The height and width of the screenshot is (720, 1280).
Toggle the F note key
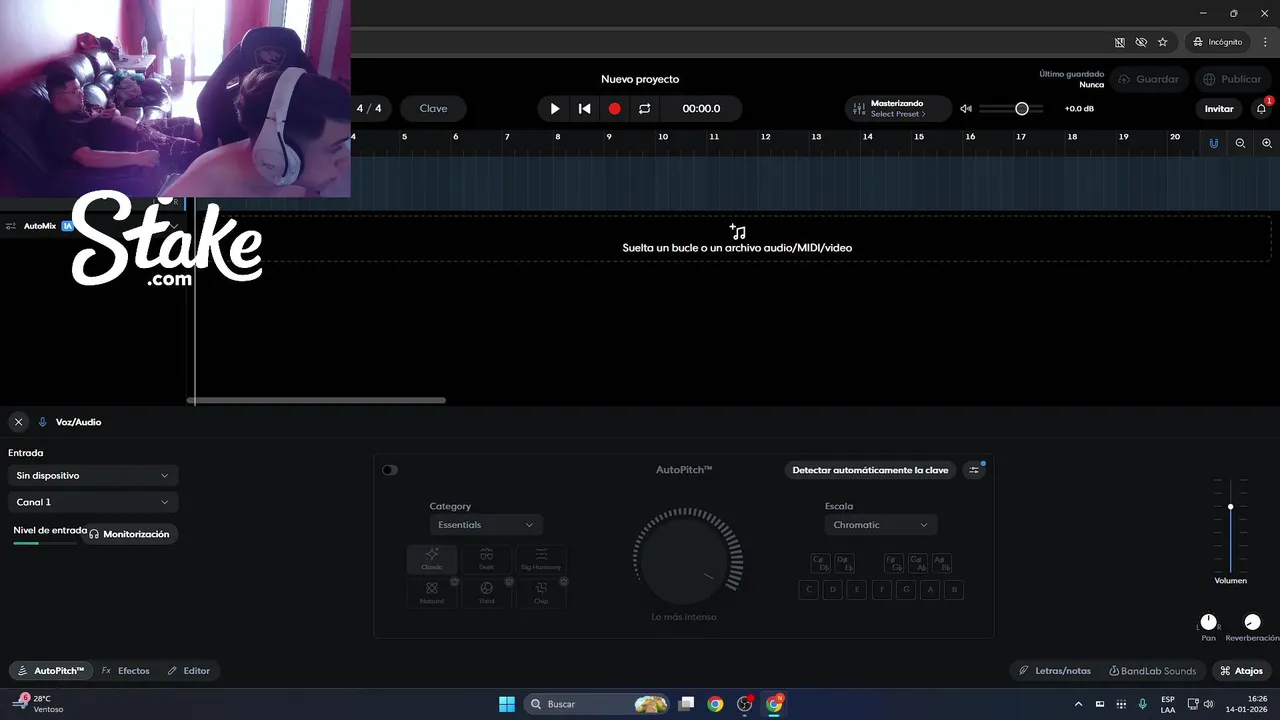click(x=882, y=590)
